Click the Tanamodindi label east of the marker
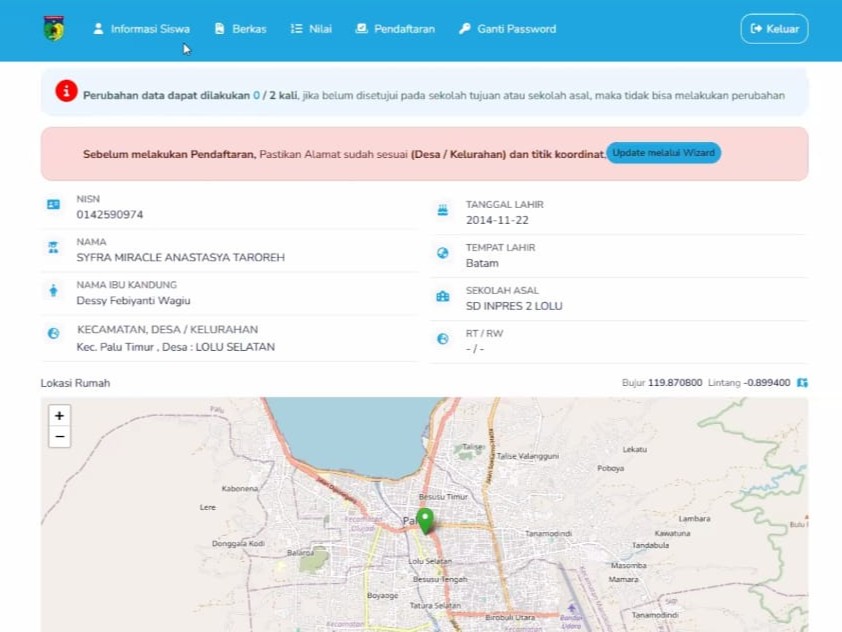Screen dimensions: 842x632 (x=548, y=534)
